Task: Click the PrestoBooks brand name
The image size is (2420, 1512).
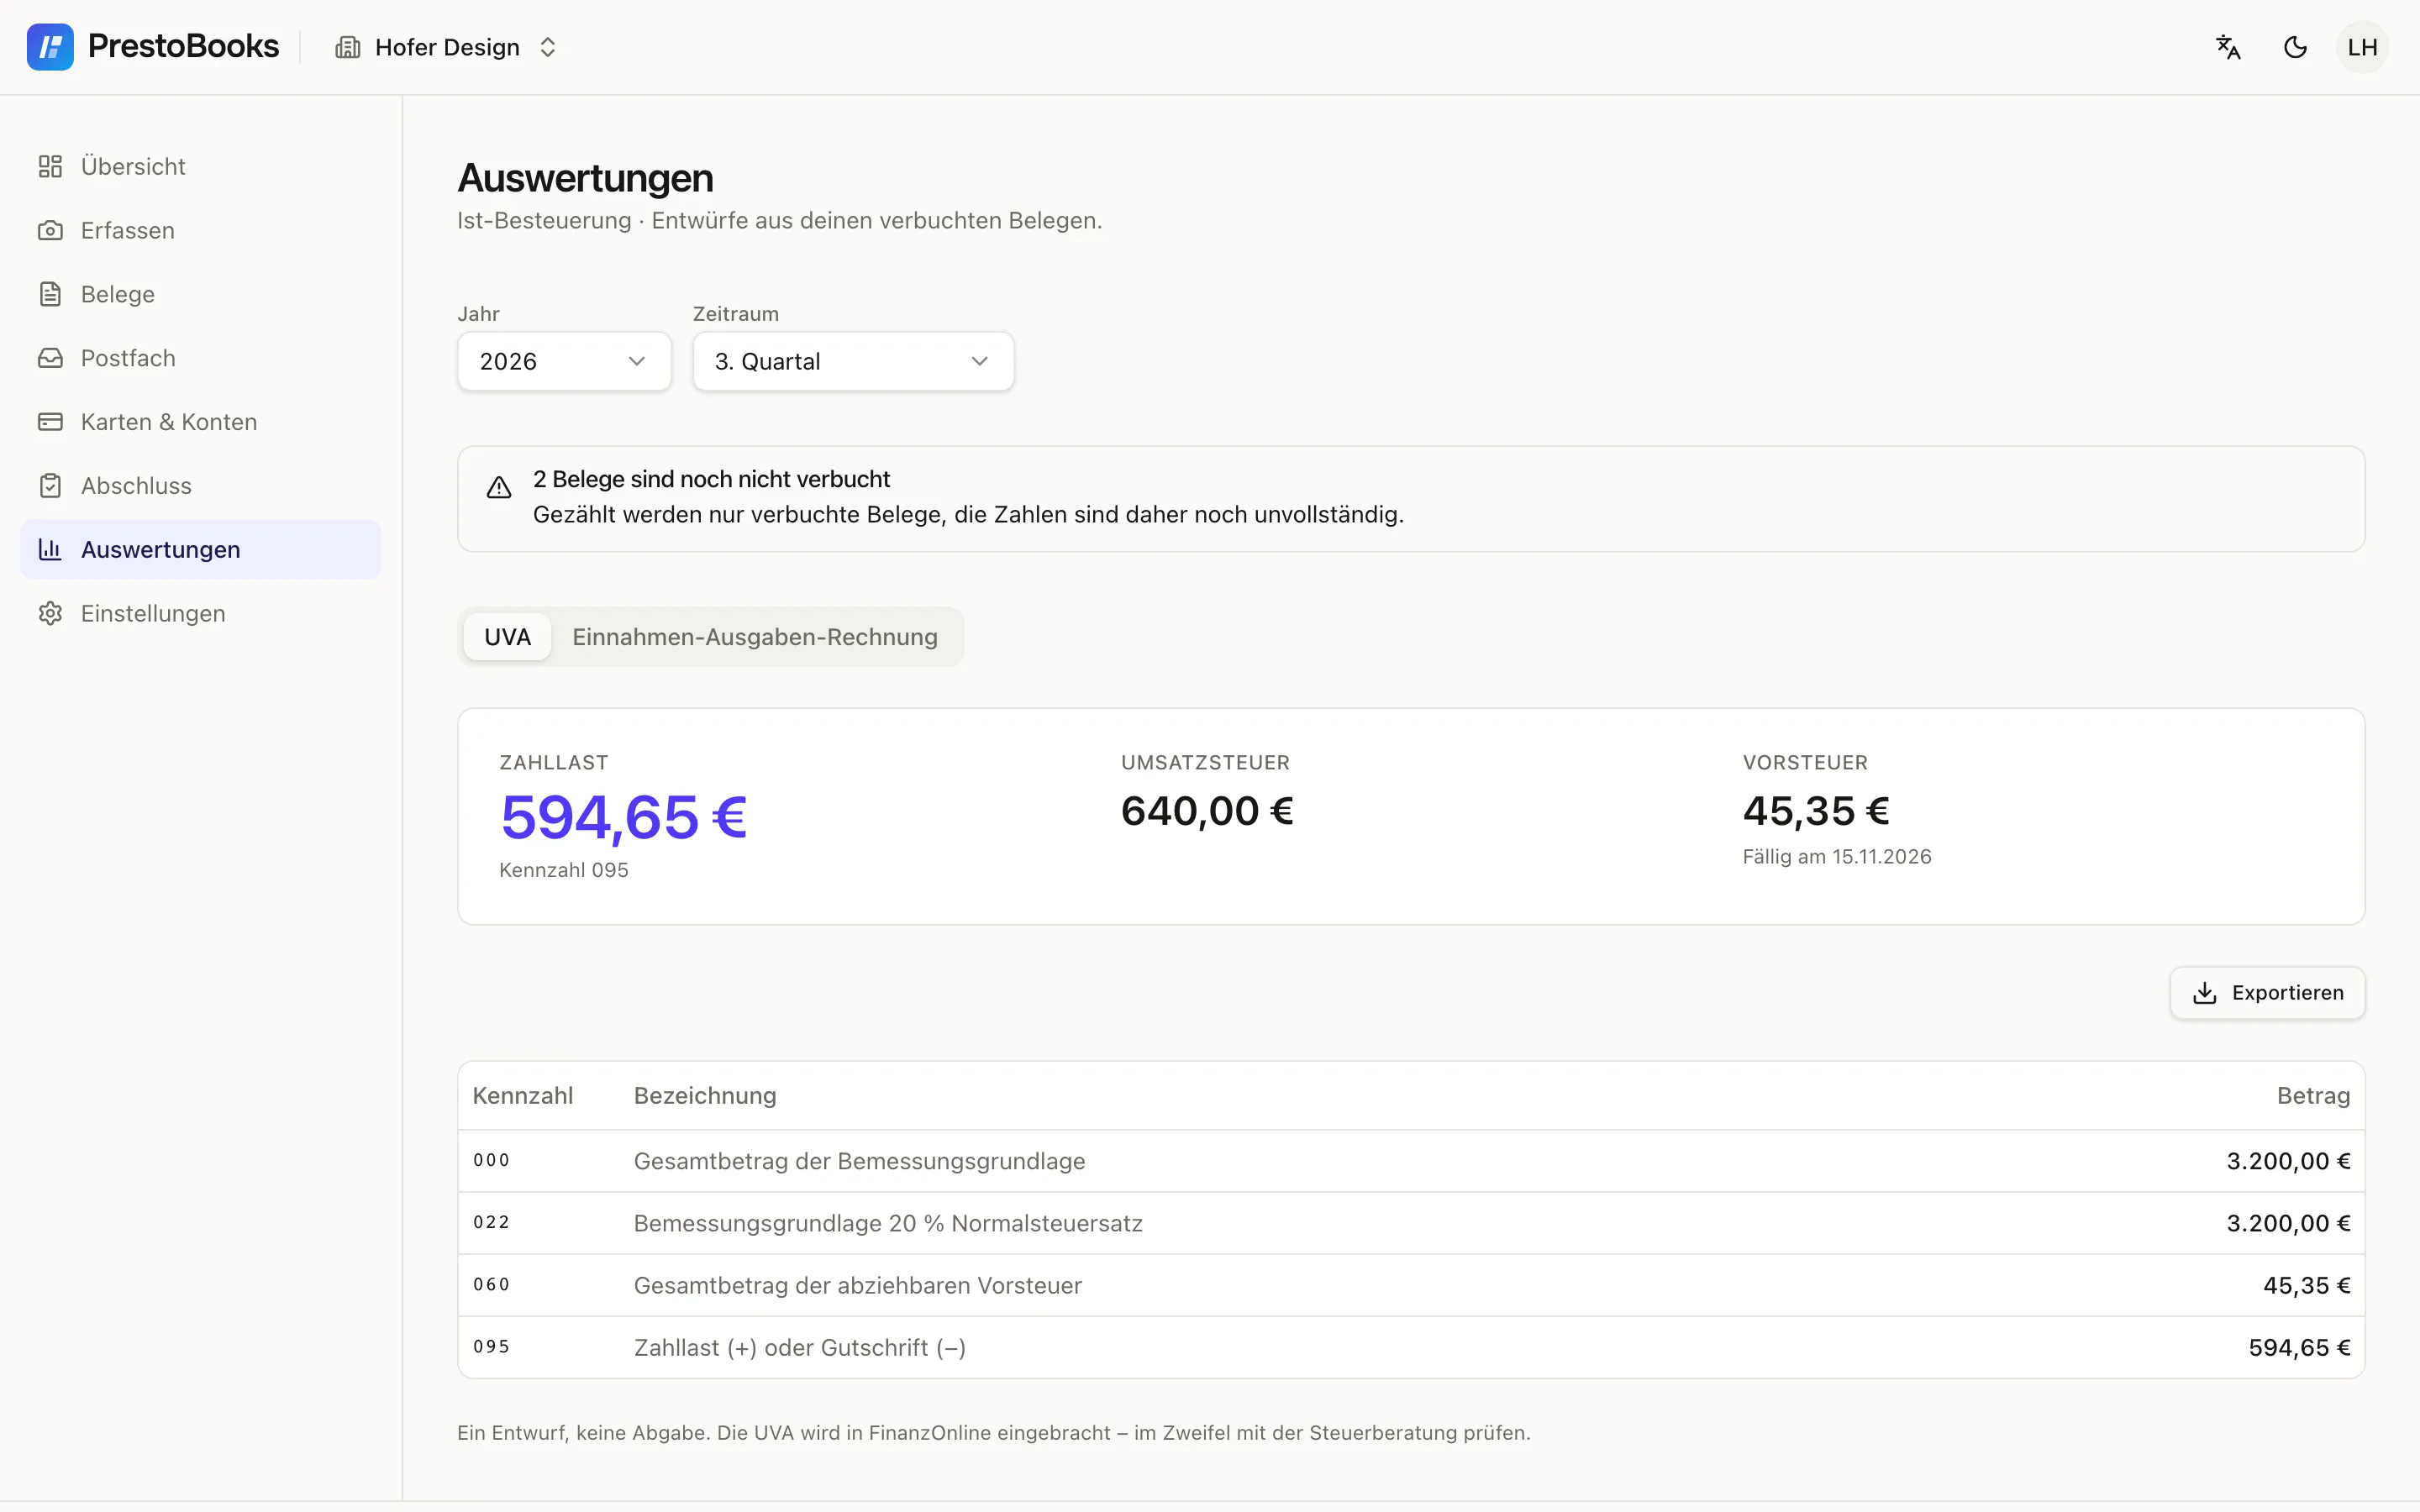Action: pos(183,46)
